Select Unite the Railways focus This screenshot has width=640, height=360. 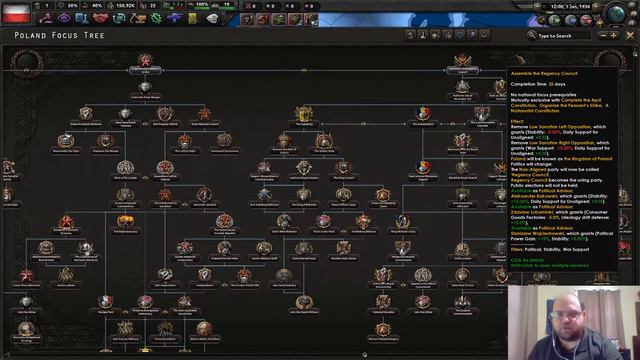pos(304,251)
